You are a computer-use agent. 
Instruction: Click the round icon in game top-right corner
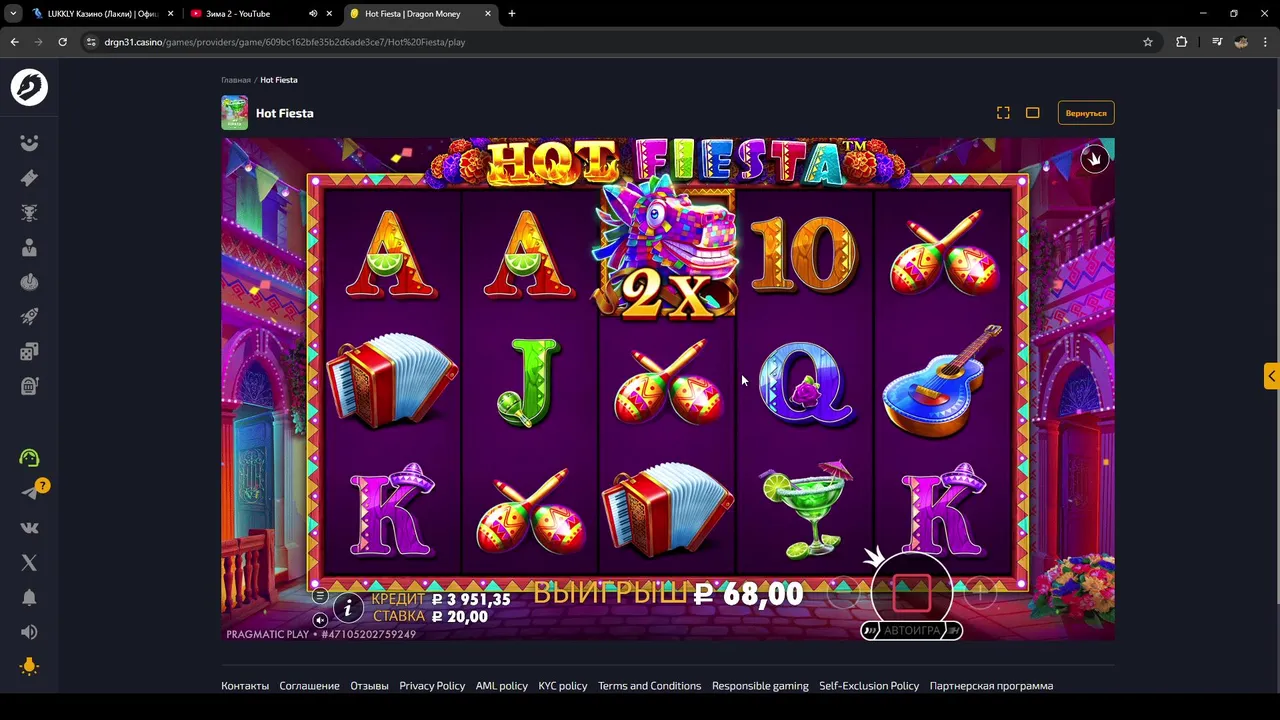tap(1095, 159)
